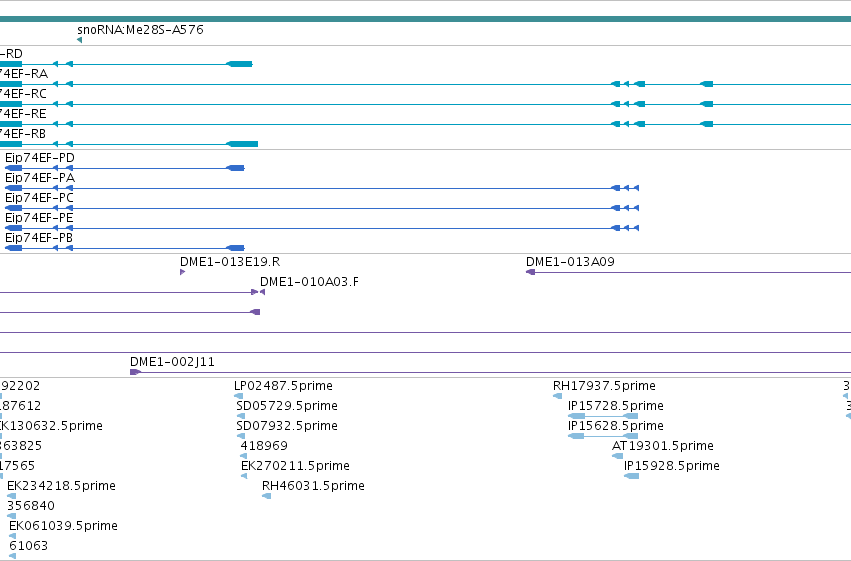The height and width of the screenshot is (561, 851).
Task: Click the thick end exon of Eip74EF-PD
Action: click(236, 168)
